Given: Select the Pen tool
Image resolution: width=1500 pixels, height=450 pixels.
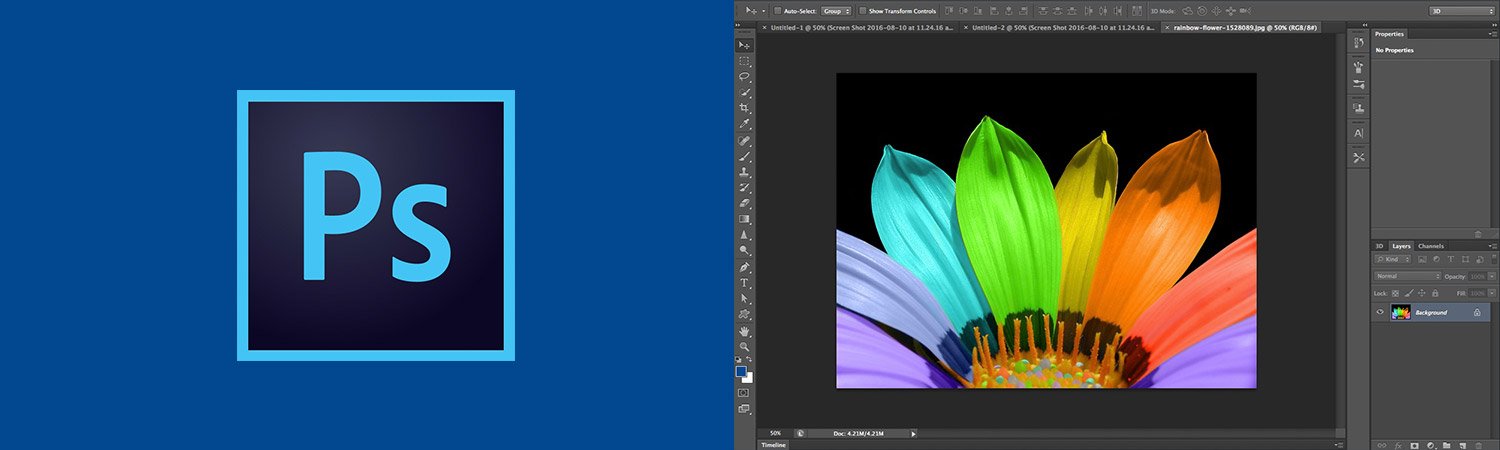Looking at the screenshot, I should coord(744,267).
